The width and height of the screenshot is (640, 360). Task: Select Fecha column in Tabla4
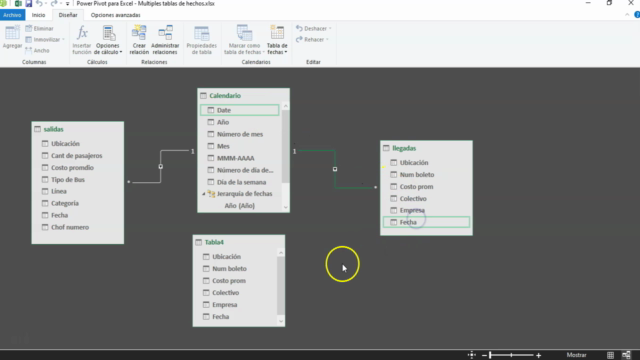pyautogui.click(x=220, y=317)
